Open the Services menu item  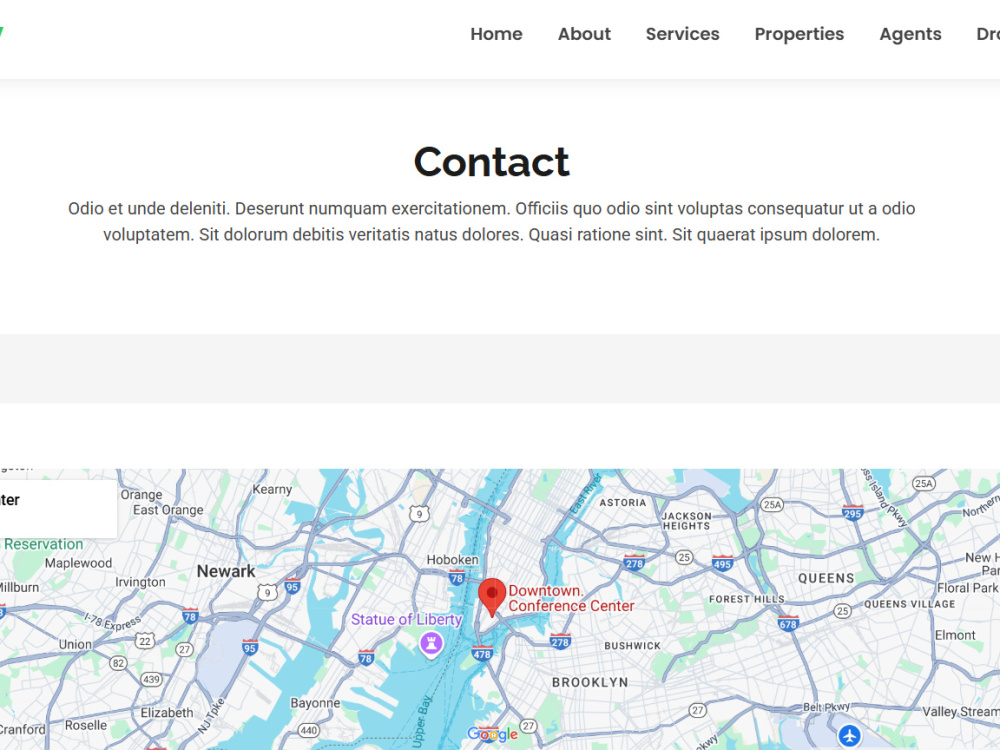pos(682,34)
